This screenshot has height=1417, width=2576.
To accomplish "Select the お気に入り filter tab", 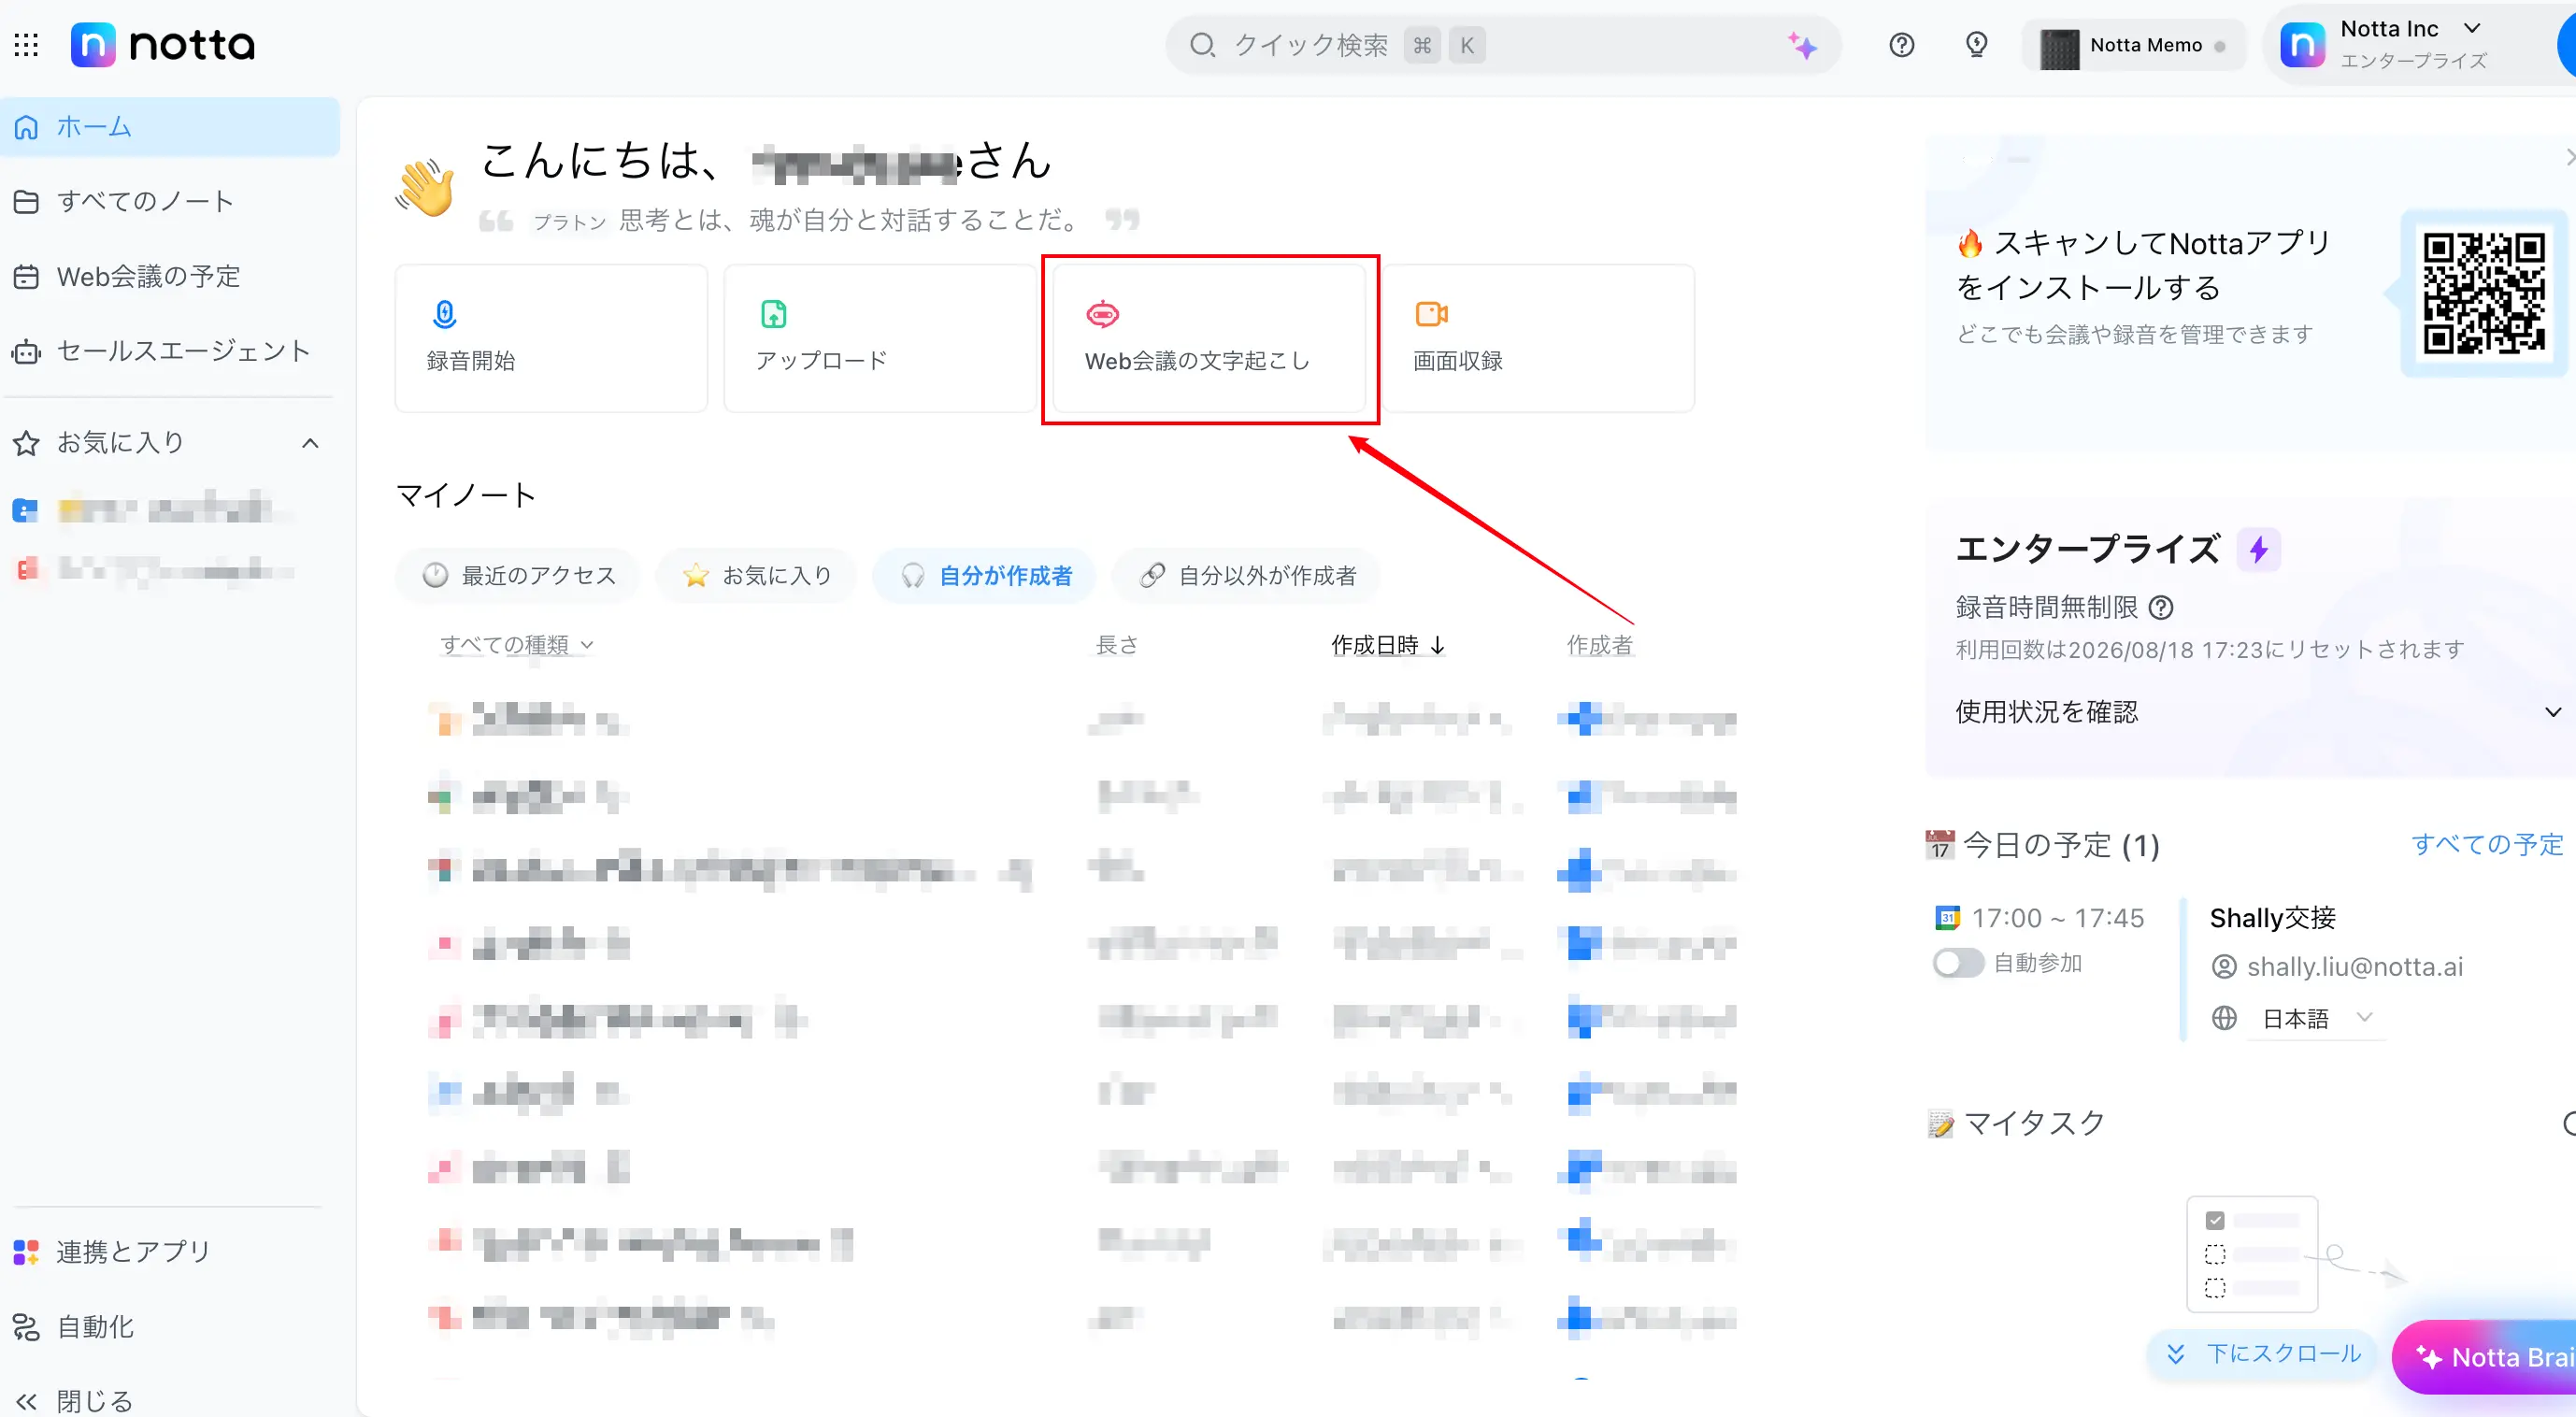I will point(757,575).
